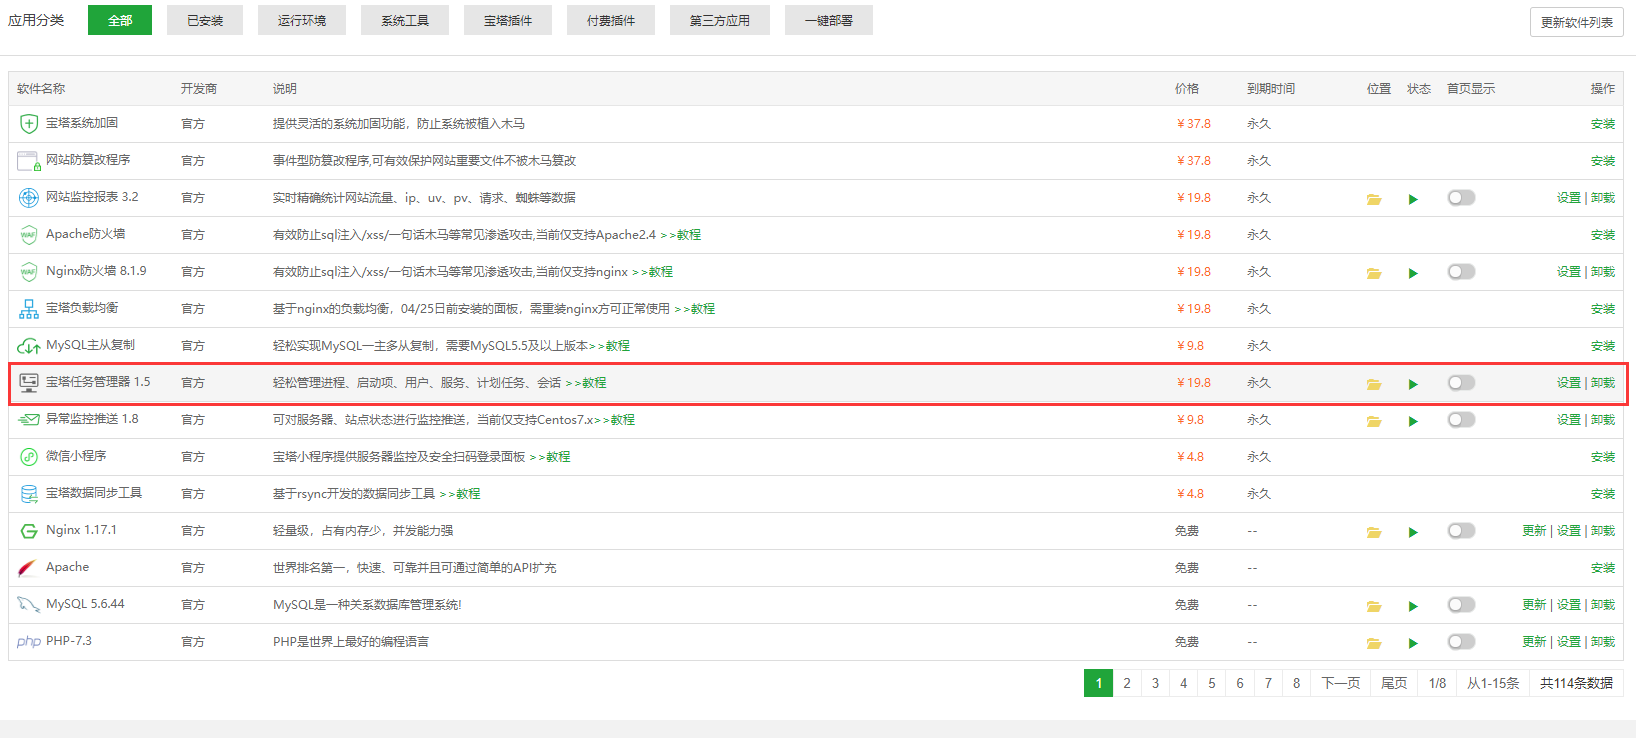
Task: Select the 全部 category tab
Action: pyautogui.click(x=120, y=20)
